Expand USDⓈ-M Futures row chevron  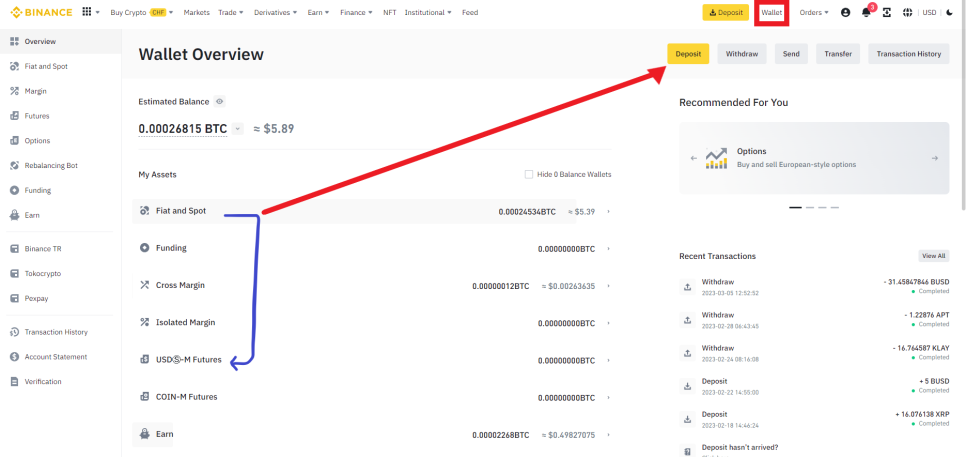click(609, 360)
